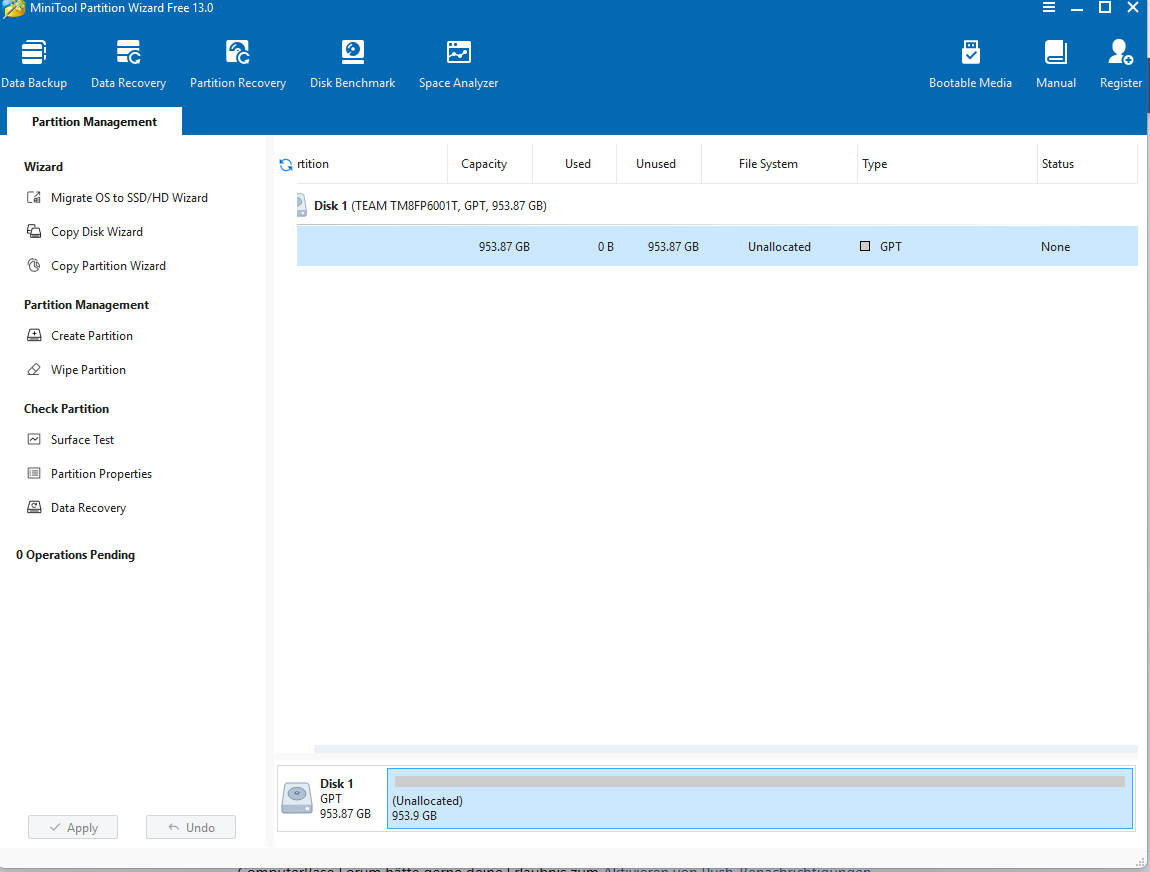Viewport: 1150px width, 872px height.
Task: Click the Apply button
Action: click(x=73, y=827)
